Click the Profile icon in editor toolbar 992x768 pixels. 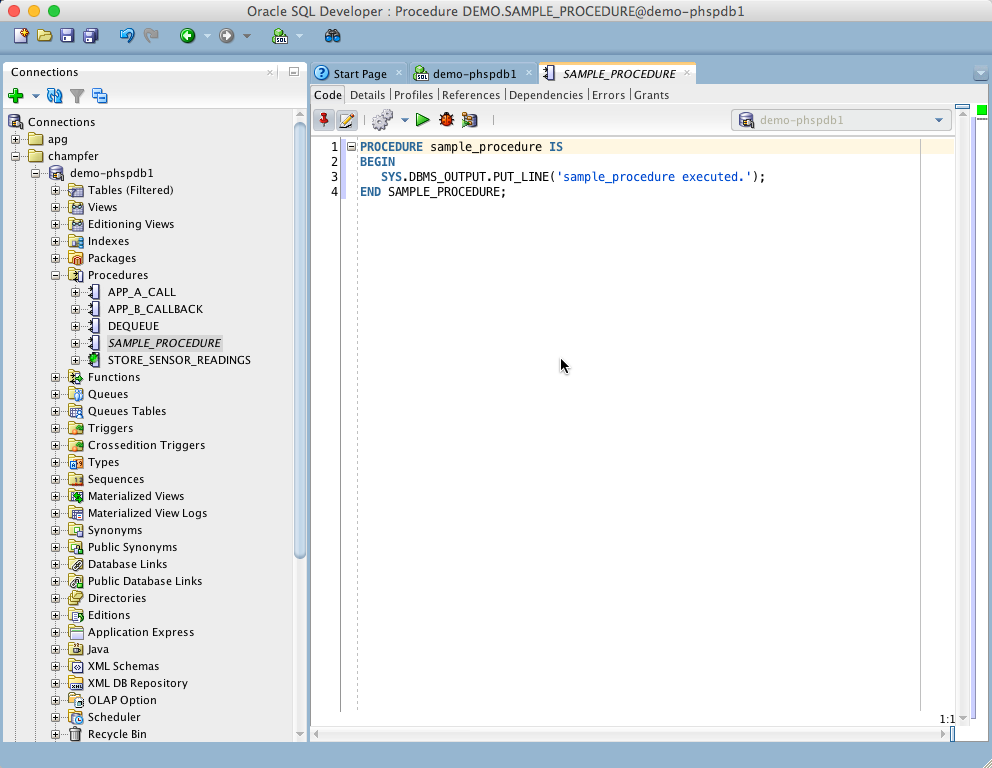tap(469, 120)
